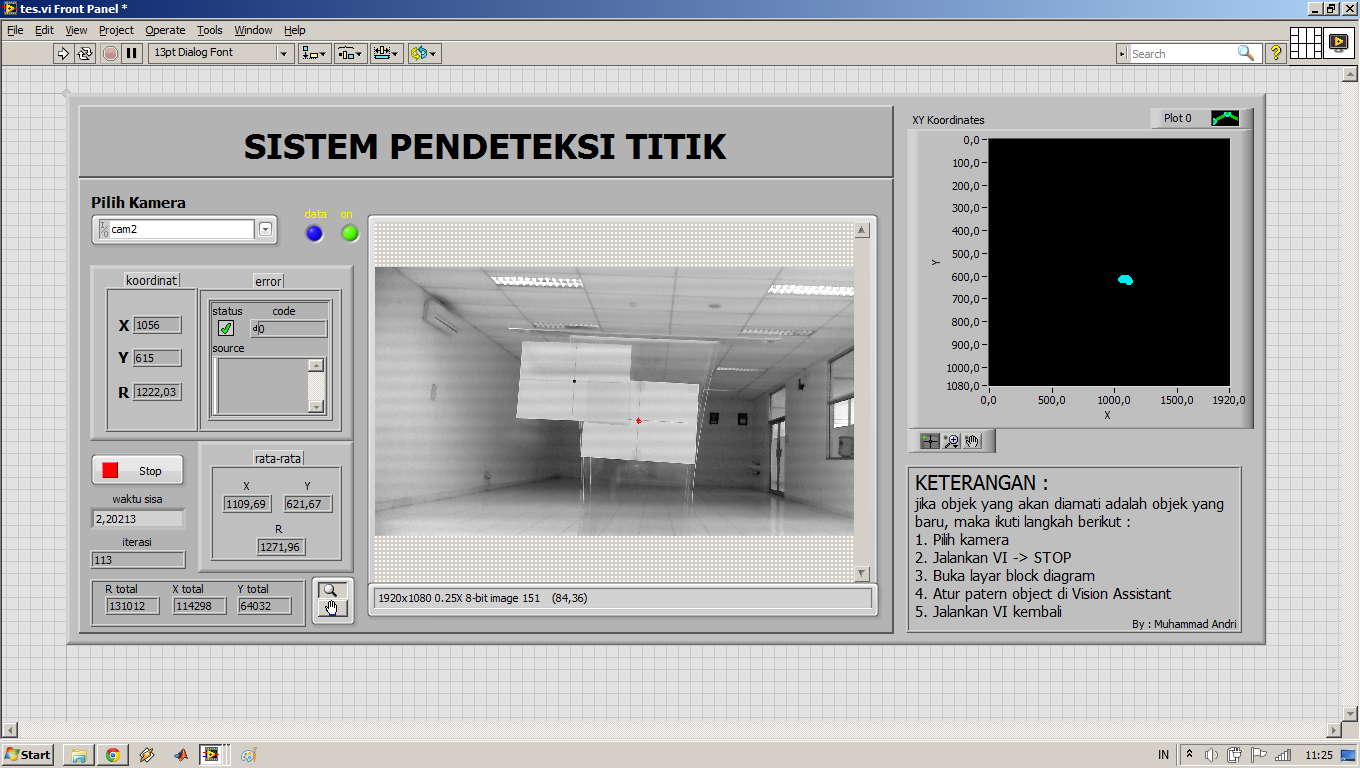1360x768 pixels.
Task: Open Windows Explorer from the taskbar
Action: 78,755
